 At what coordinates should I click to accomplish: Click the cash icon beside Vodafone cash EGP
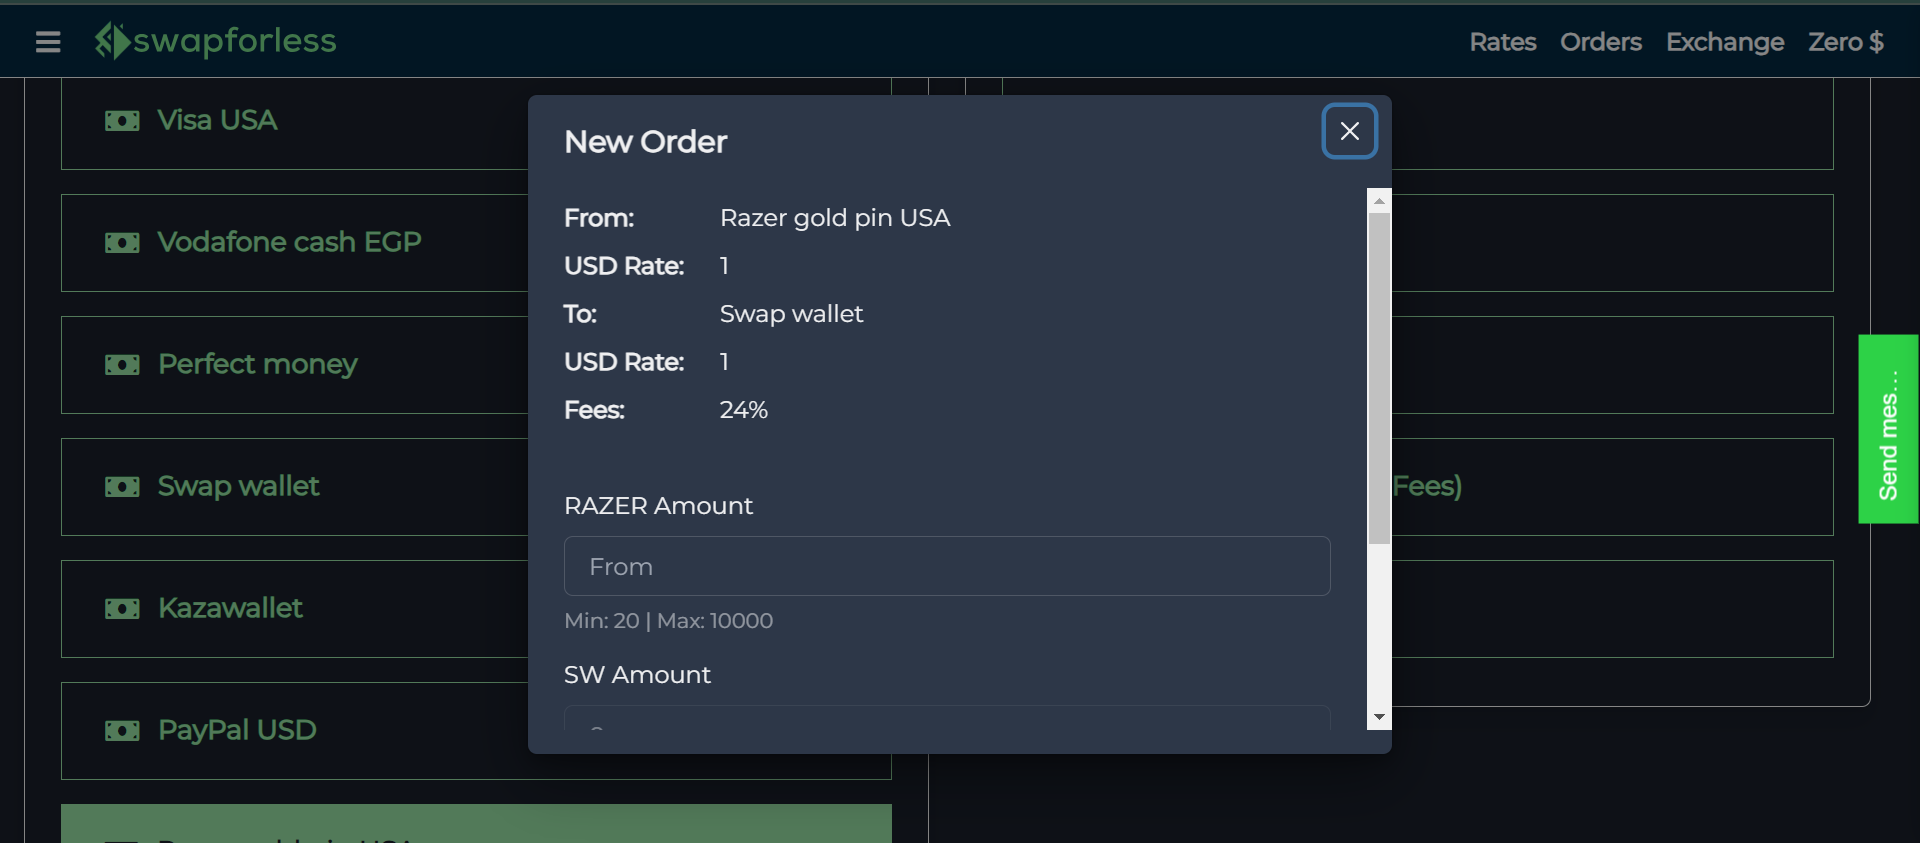tap(122, 243)
